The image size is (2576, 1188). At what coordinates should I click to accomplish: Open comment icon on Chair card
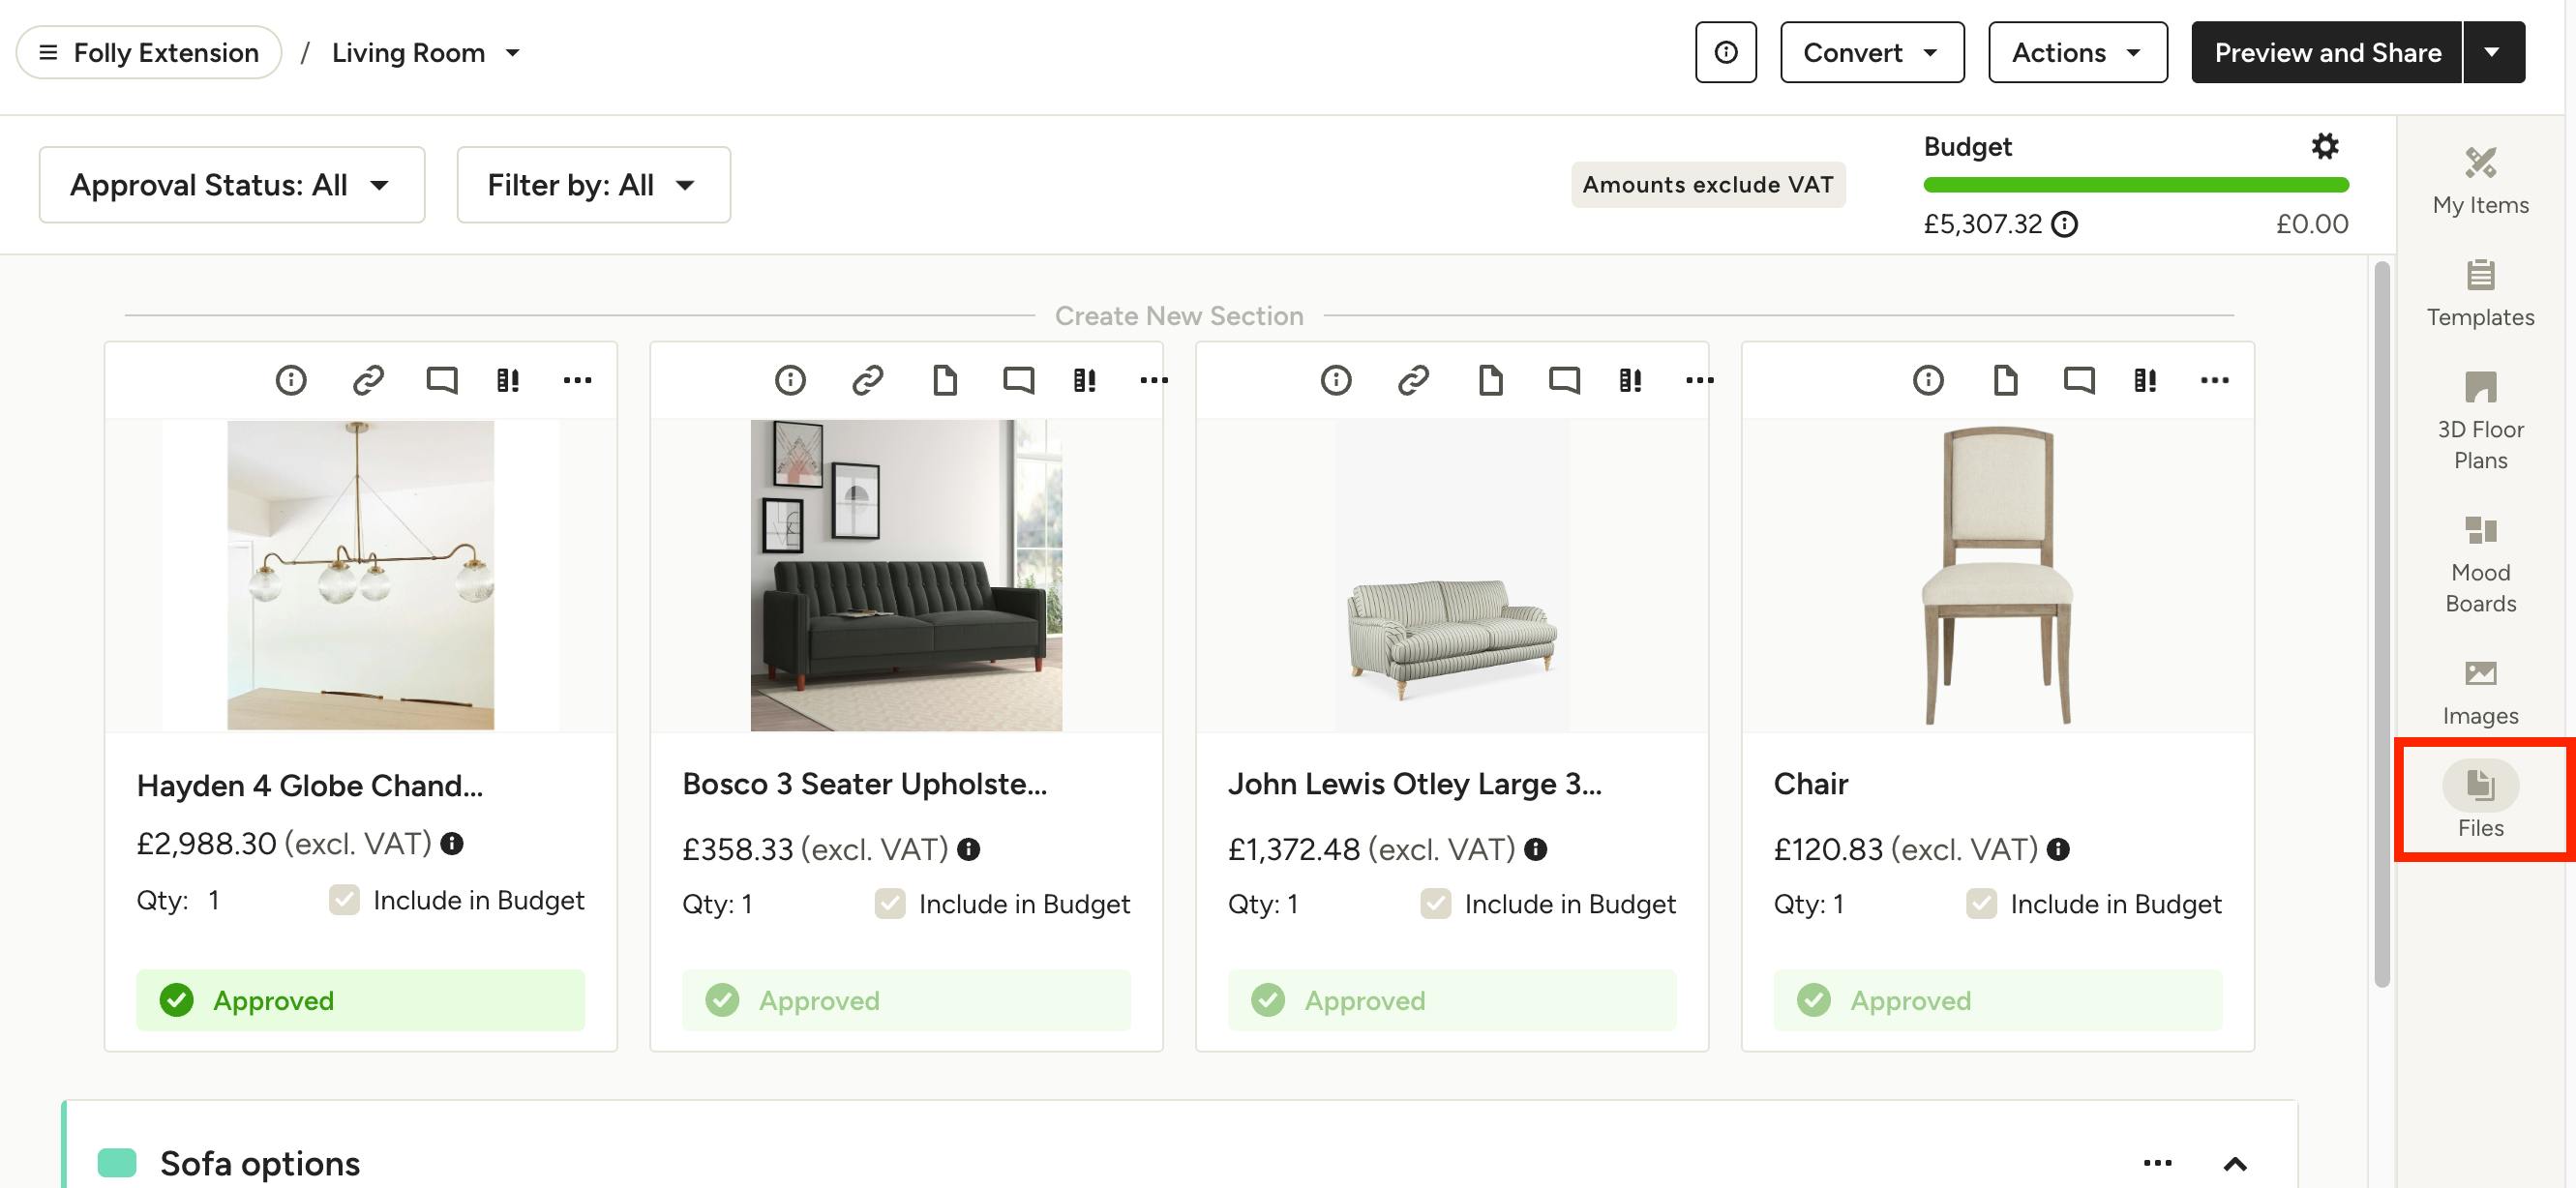point(2079,380)
